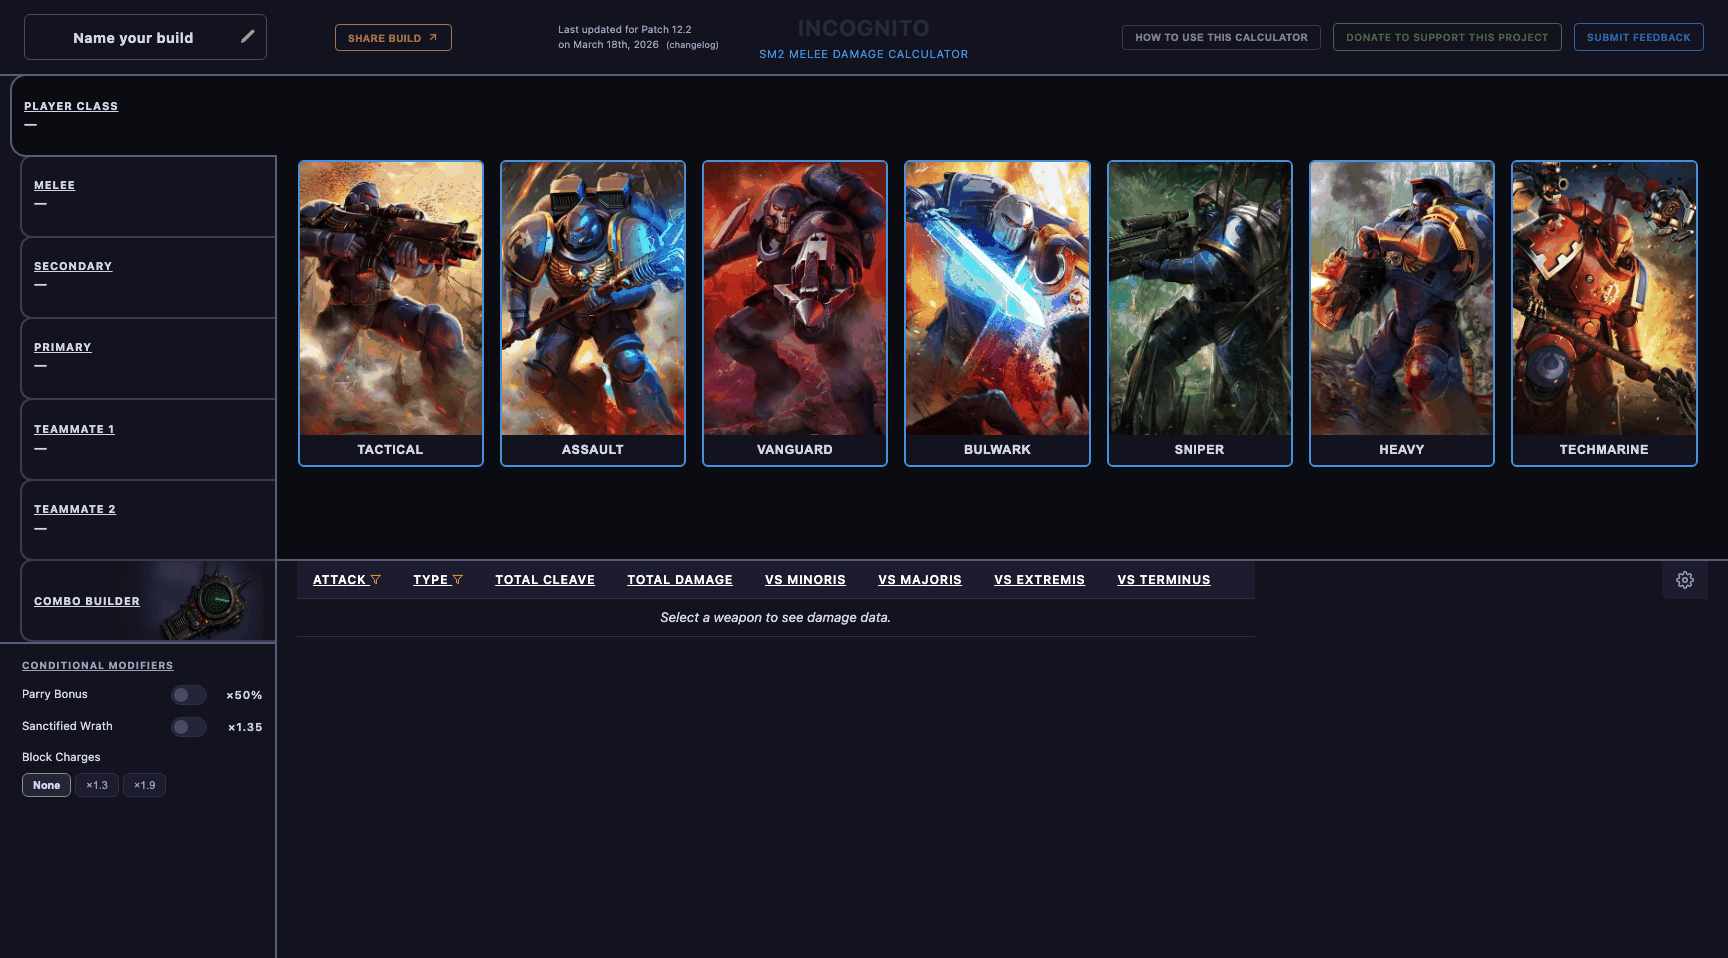The width and height of the screenshot is (1728, 958).
Task: Select the Sniper class card
Action: coord(1199,312)
